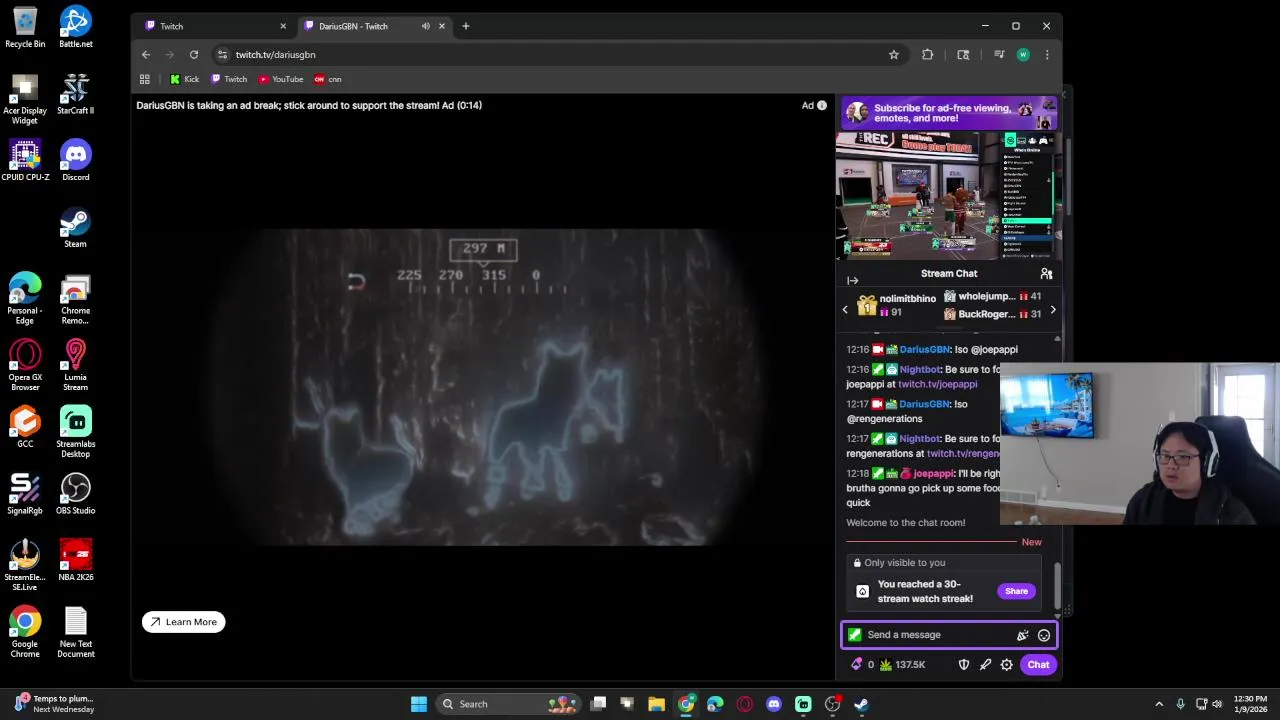Open the Chrome extensions puzzle icon
The height and width of the screenshot is (720, 1280).
tap(927, 54)
